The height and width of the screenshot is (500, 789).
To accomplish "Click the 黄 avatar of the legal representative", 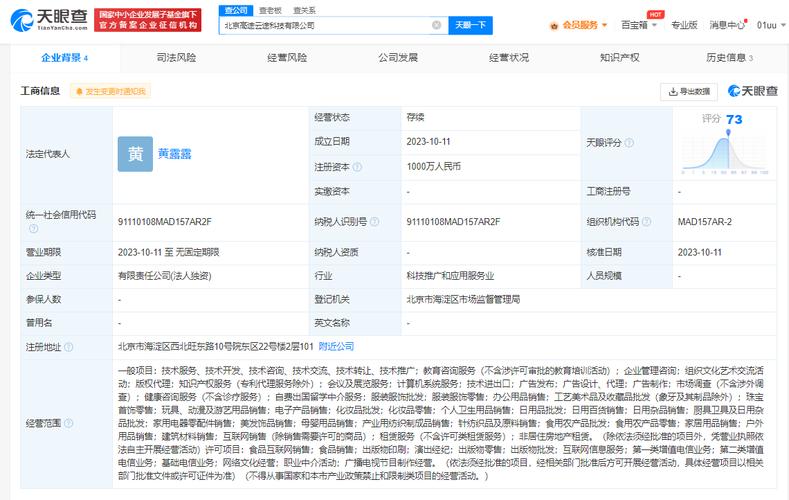I will coord(135,154).
